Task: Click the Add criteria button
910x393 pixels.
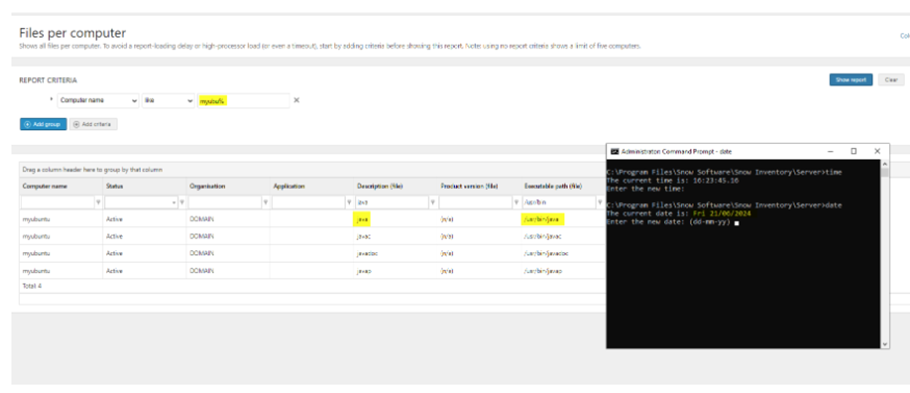Action: pos(93,124)
